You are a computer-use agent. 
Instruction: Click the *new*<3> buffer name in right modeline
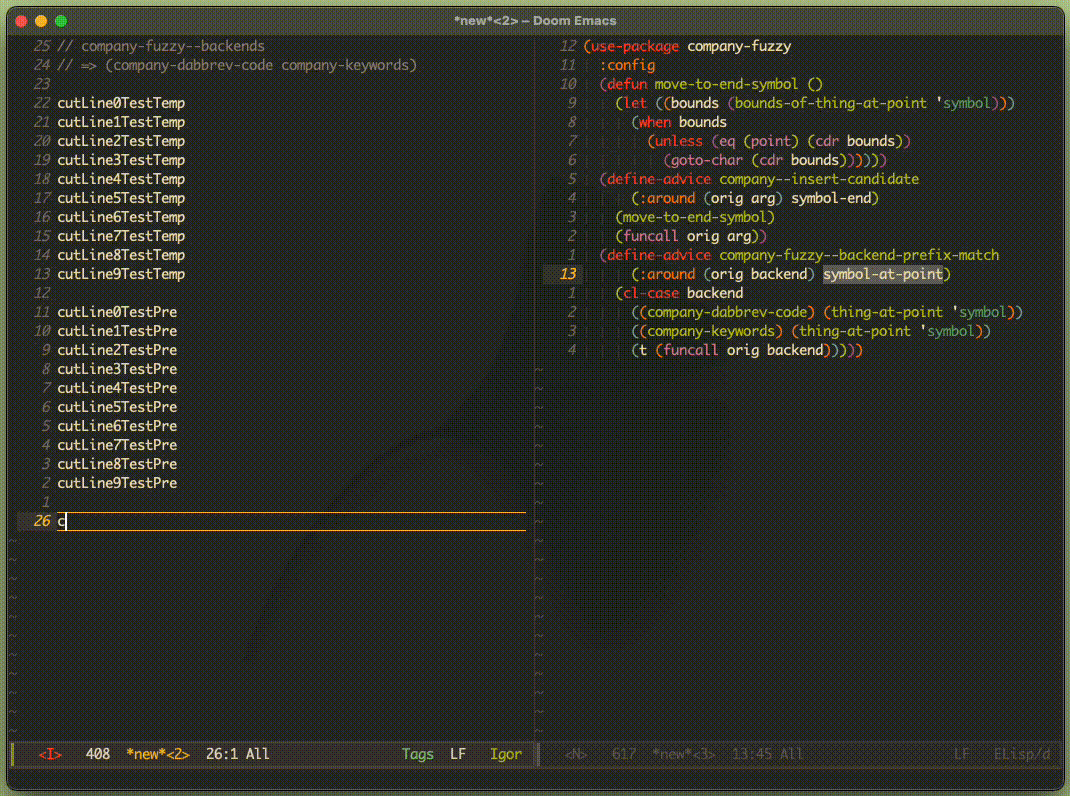(x=684, y=754)
